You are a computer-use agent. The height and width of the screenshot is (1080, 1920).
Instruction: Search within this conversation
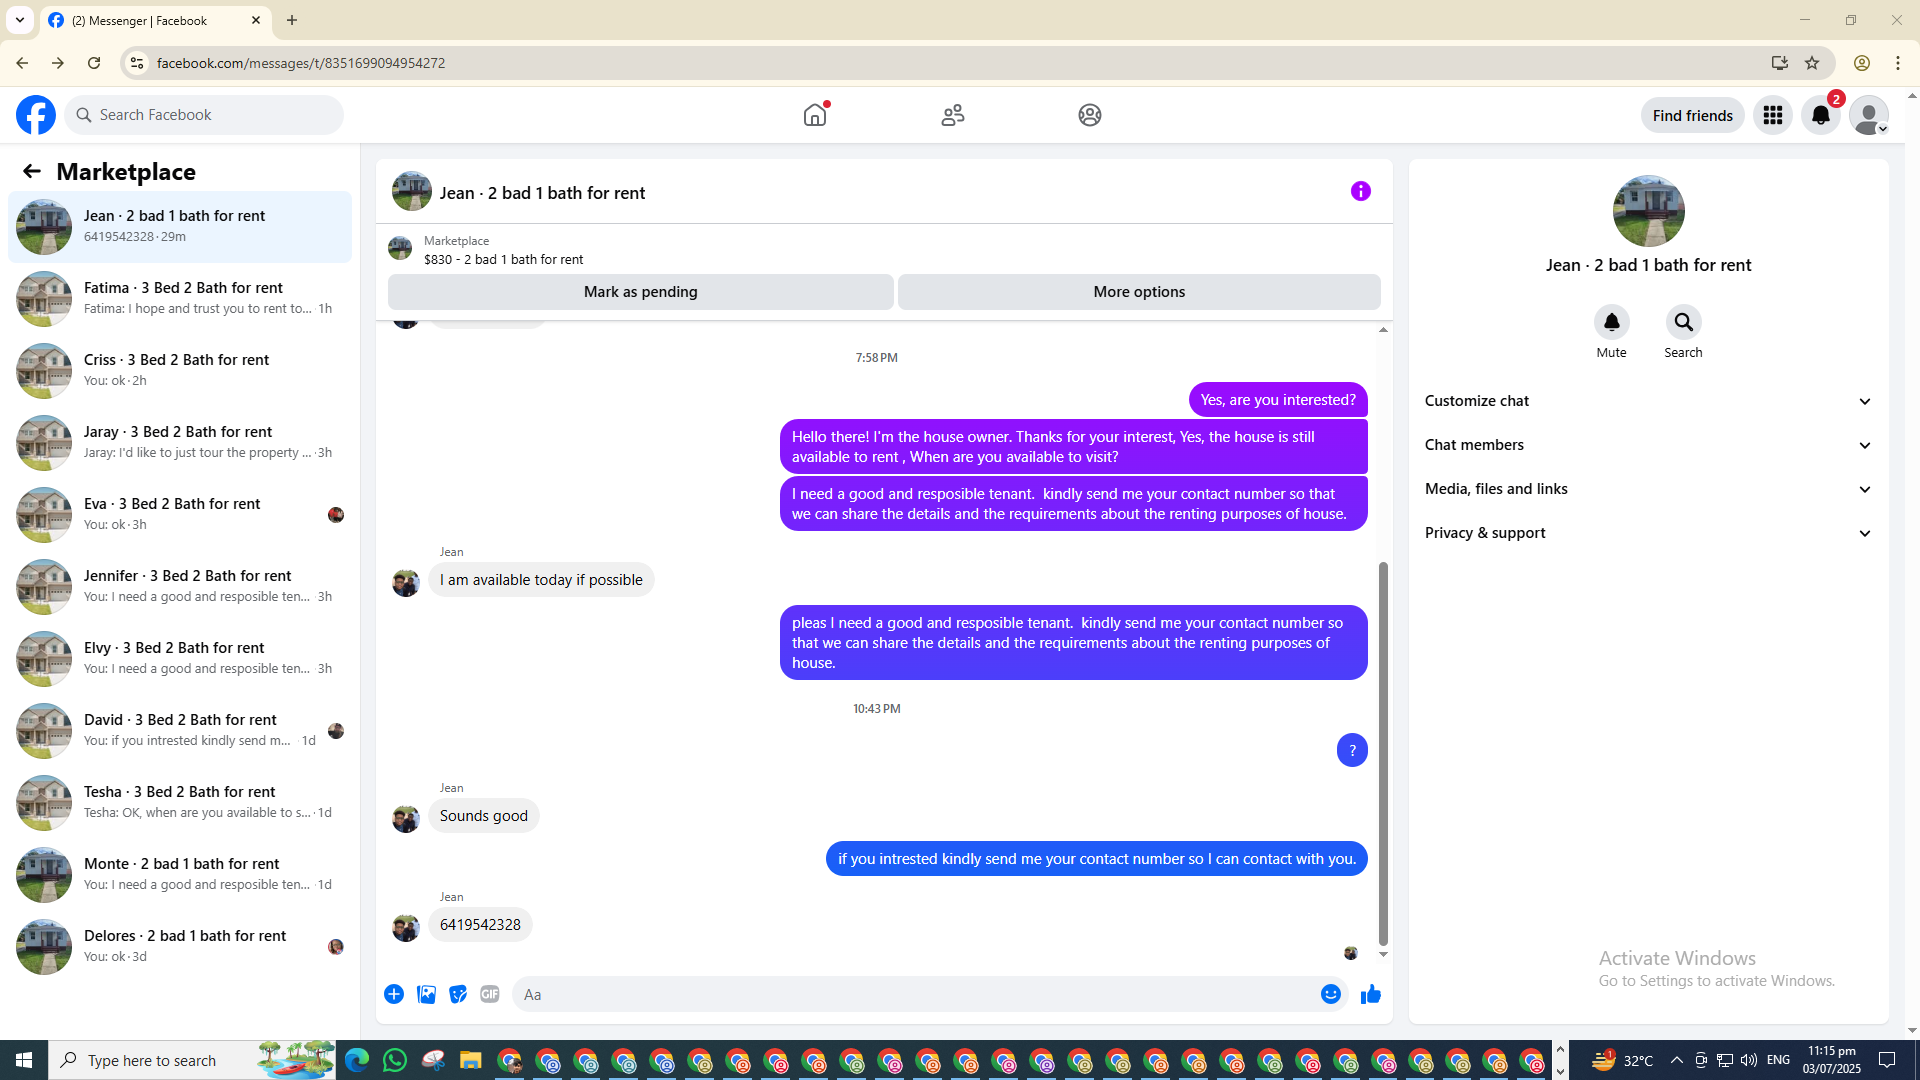tap(1683, 323)
